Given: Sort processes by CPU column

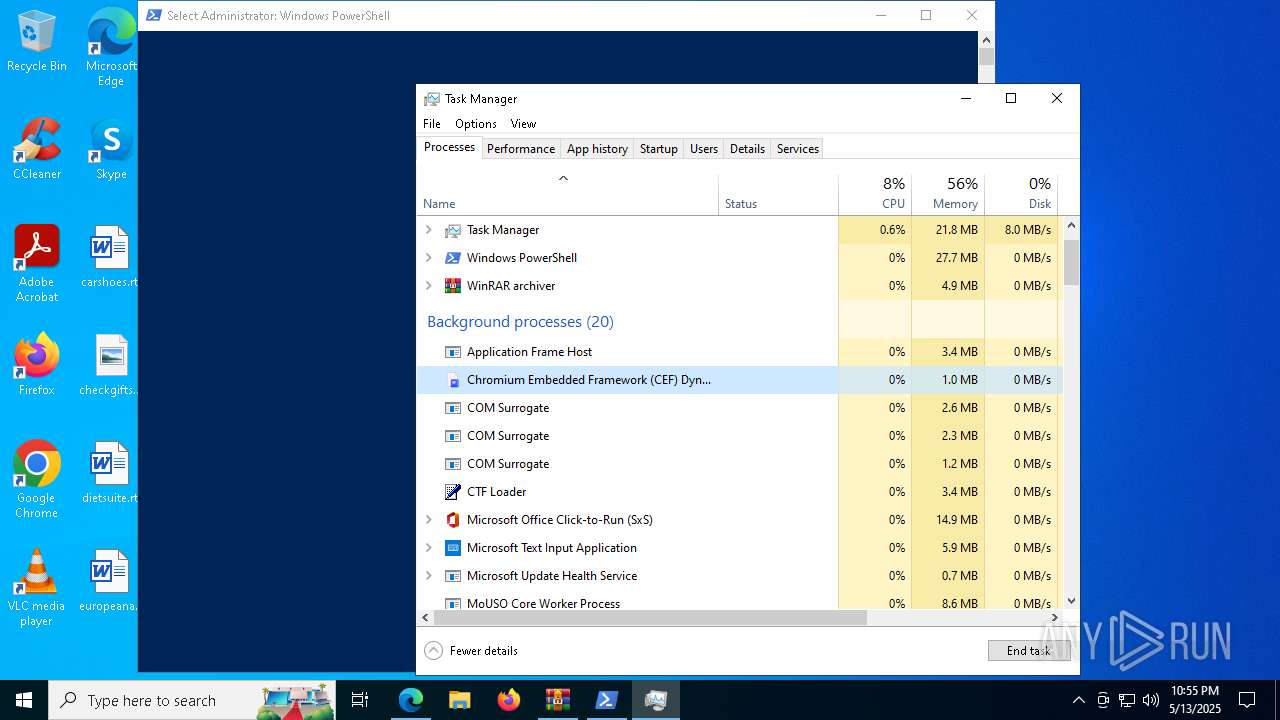Looking at the screenshot, I should [x=875, y=193].
